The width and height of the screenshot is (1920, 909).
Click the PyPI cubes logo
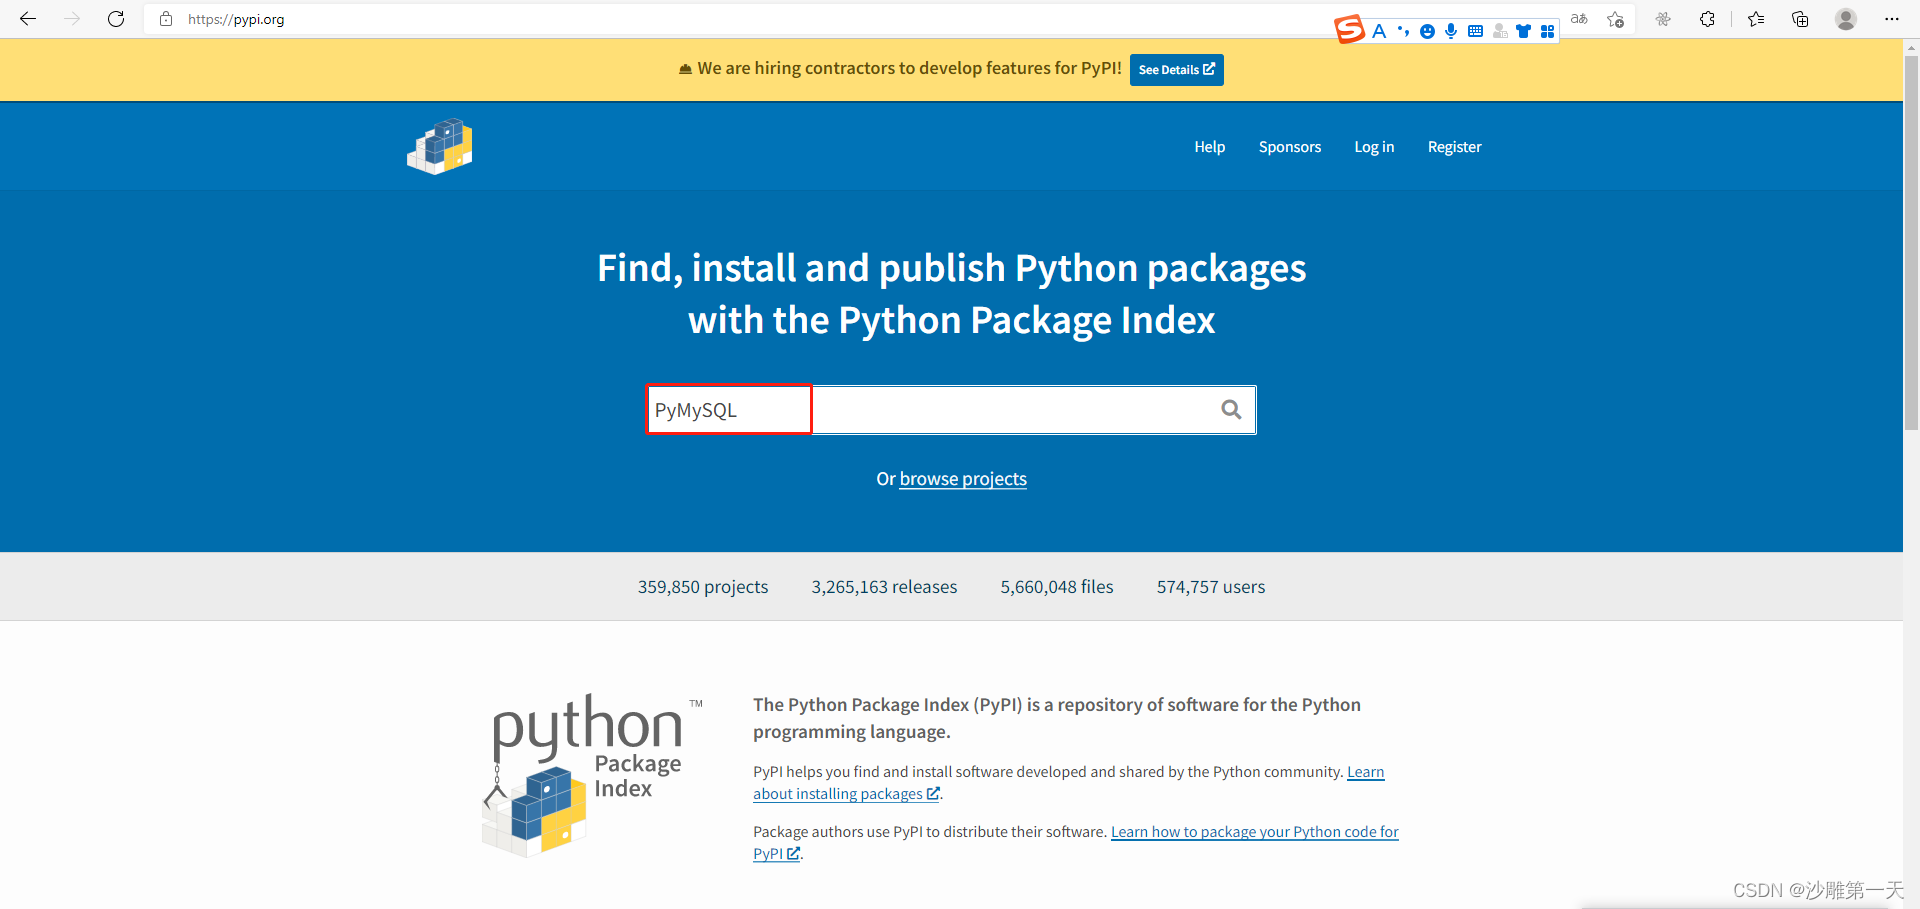click(440, 146)
